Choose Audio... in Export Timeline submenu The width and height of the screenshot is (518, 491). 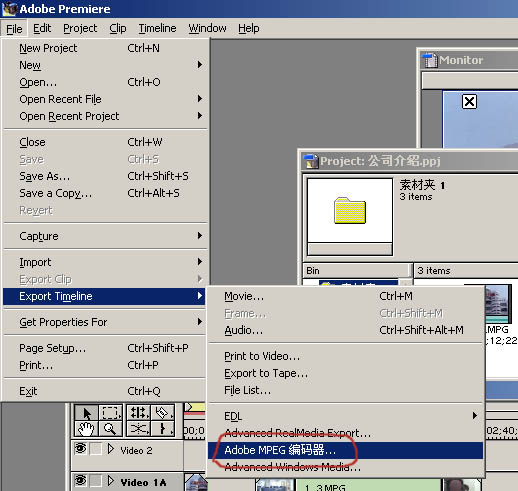[345, 330]
